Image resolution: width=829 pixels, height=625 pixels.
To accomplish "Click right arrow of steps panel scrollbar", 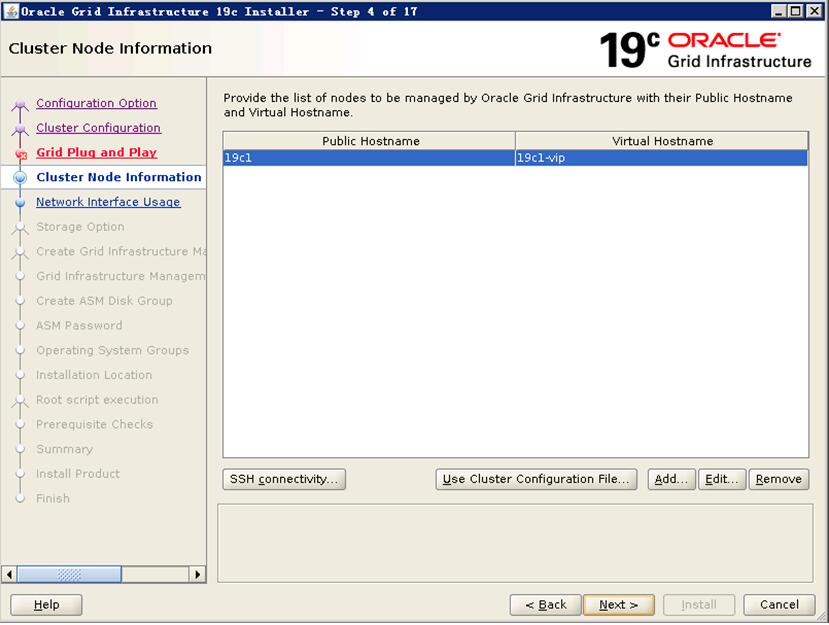I will (197, 574).
